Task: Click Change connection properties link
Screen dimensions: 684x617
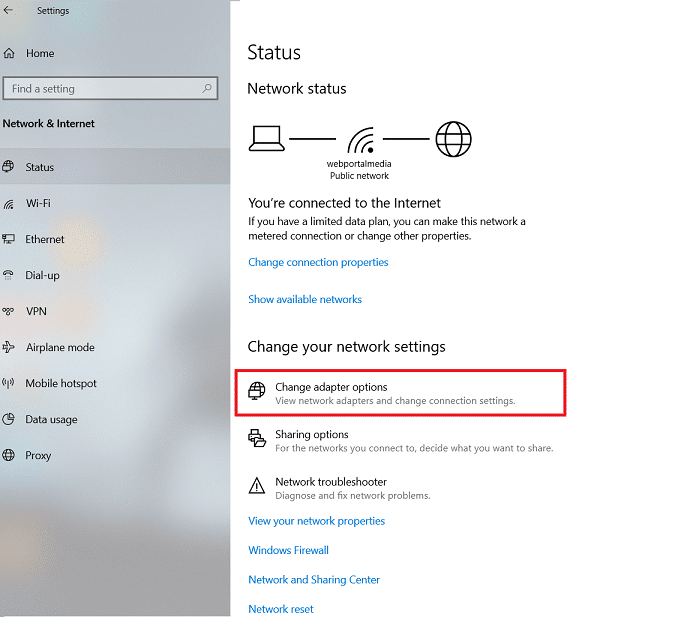Action: tap(318, 262)
